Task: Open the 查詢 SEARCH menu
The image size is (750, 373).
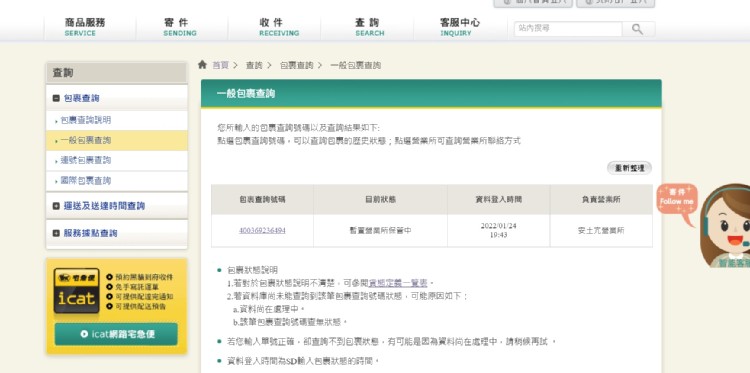Action: [369, 27]
